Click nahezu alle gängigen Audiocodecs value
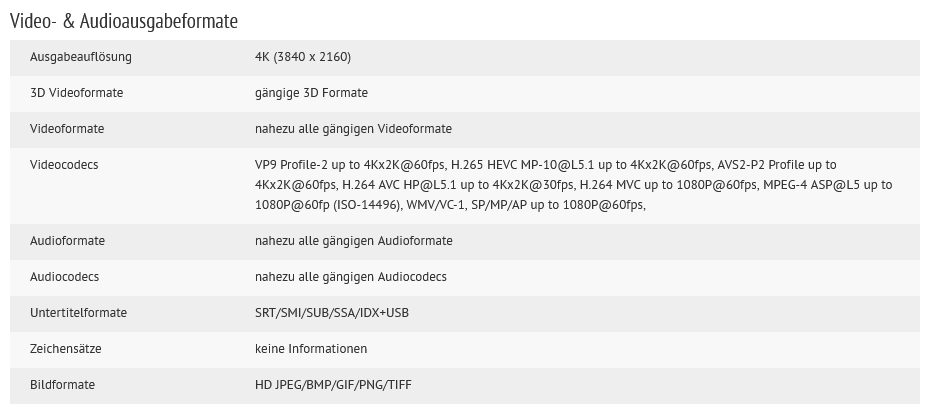The image size is (939, 407). [351, 277]
